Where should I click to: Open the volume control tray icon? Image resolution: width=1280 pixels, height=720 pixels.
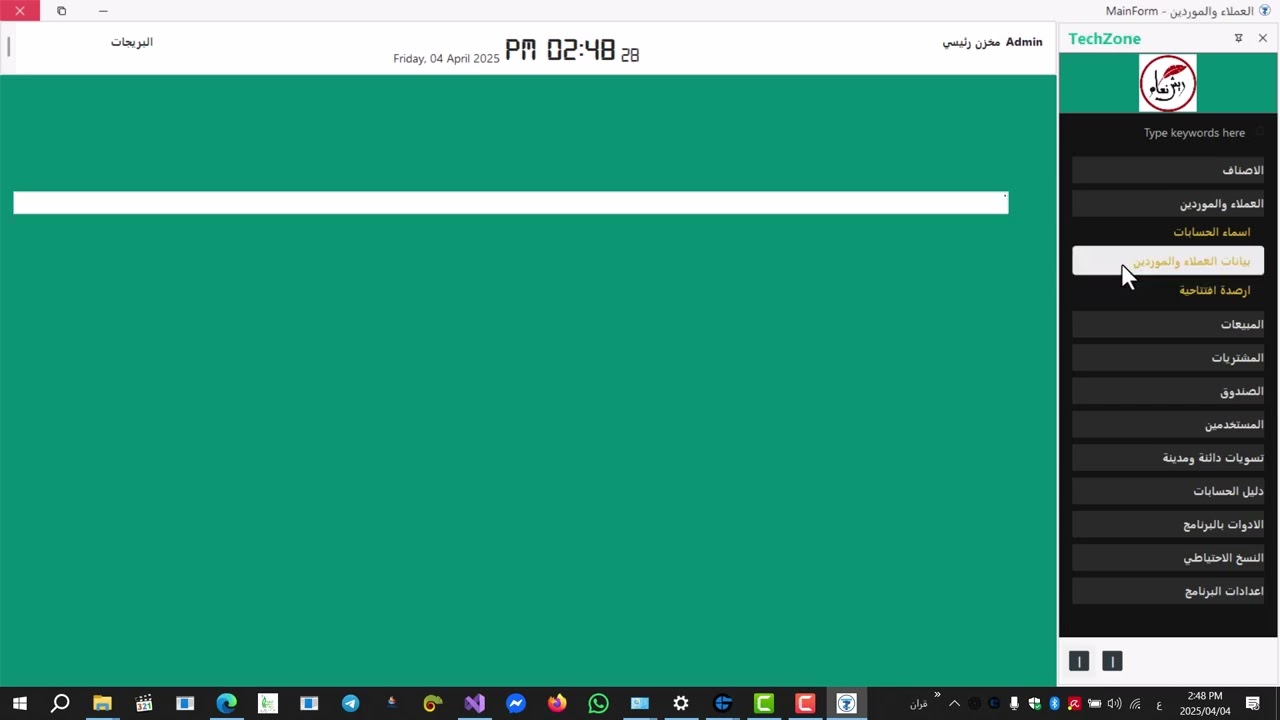pos(1114,704)
